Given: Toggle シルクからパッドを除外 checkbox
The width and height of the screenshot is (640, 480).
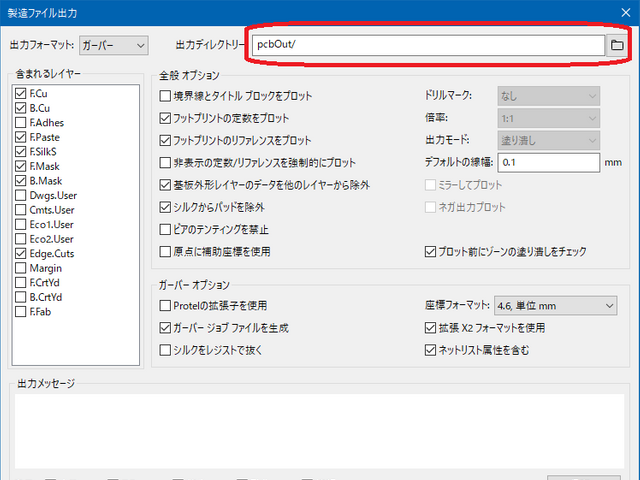Looking at the screenshot, I should (165, 207).
